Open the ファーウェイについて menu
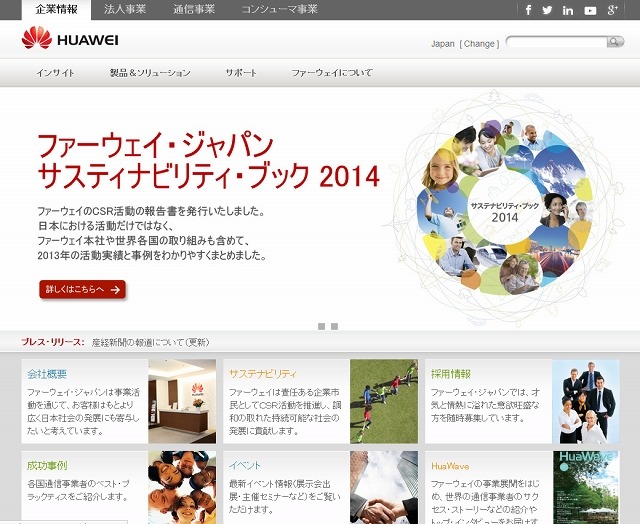 coord(332,73)
